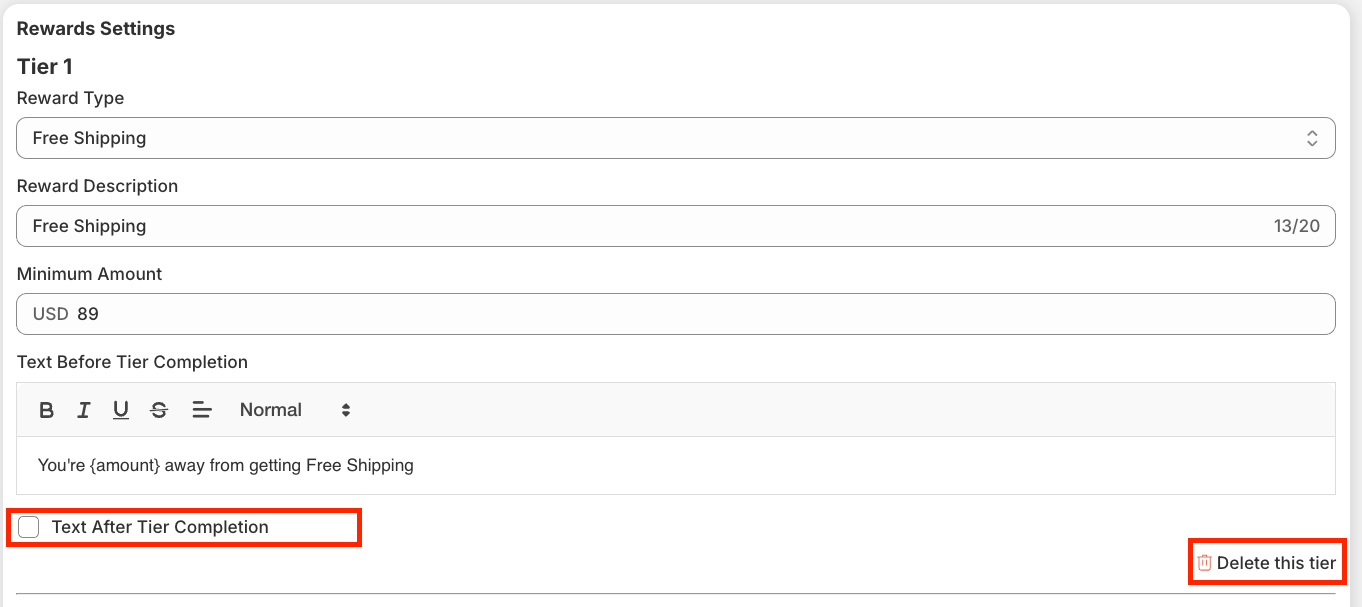Apply italic formatting to tier text

(x=84, y=410)
